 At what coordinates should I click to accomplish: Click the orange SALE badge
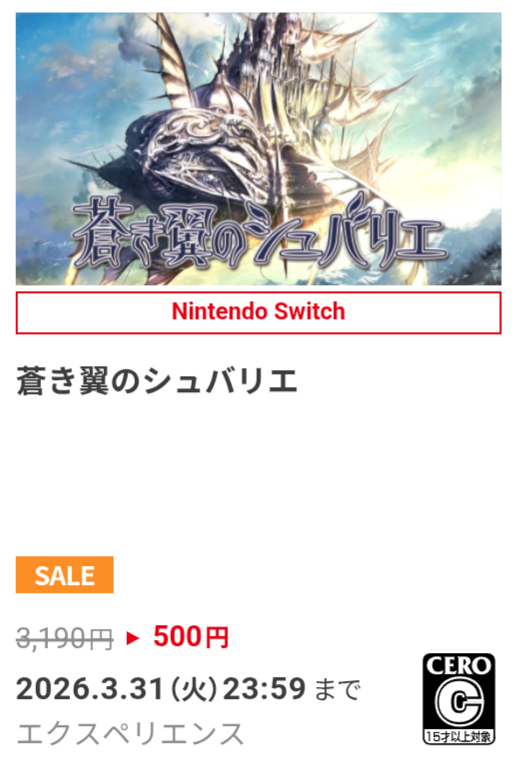tap(65, 575)
